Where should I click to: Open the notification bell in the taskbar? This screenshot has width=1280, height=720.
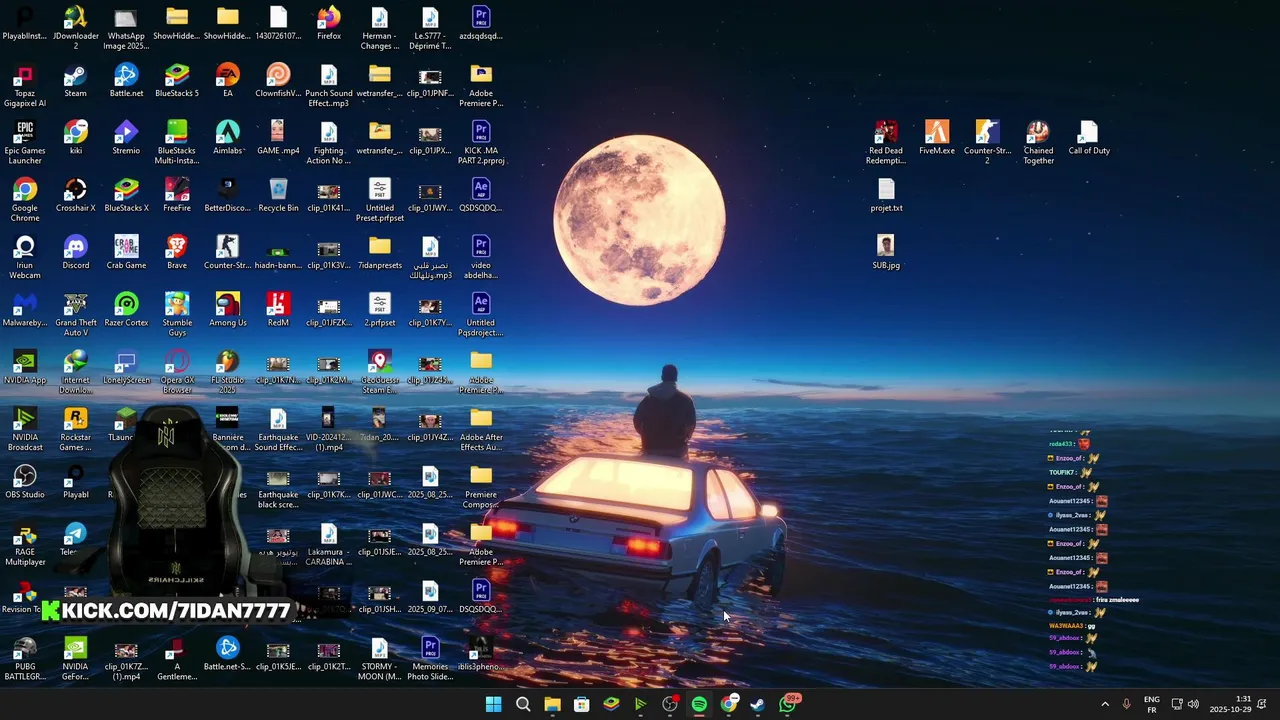point(1262,704)
